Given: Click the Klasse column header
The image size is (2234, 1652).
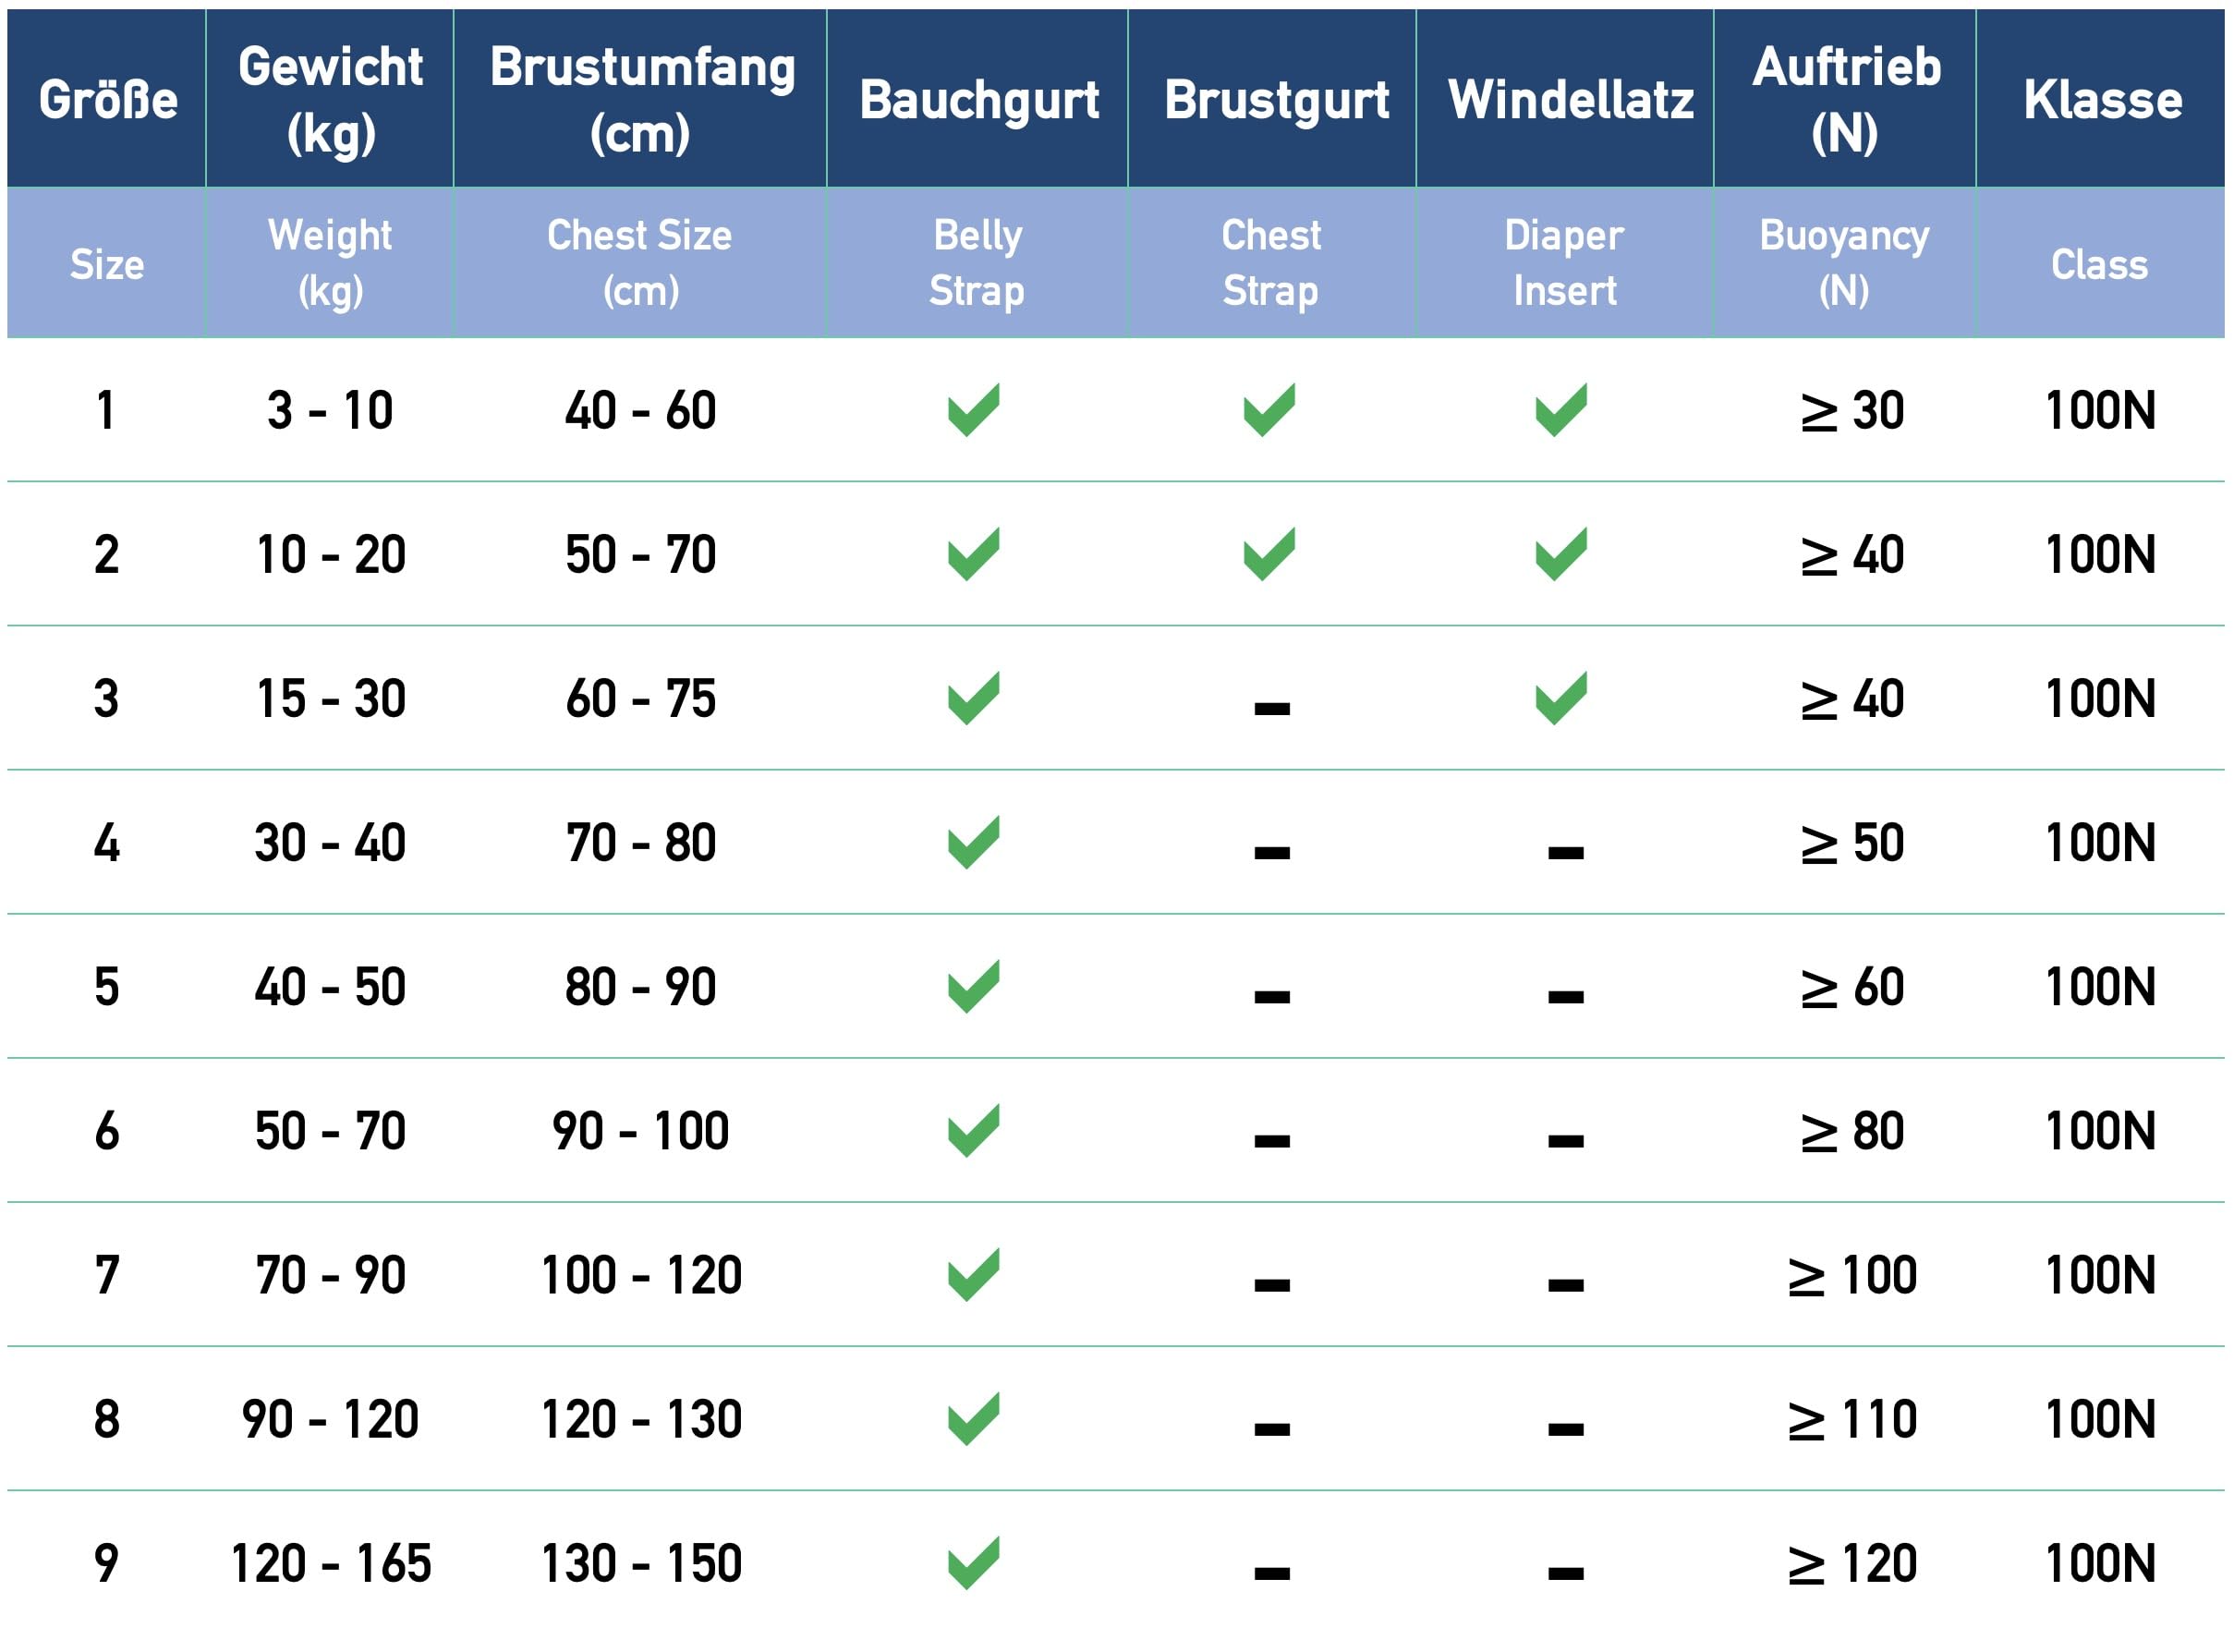Looking at the screenshot, I should pyautogui.click(x=2103, y=99).
